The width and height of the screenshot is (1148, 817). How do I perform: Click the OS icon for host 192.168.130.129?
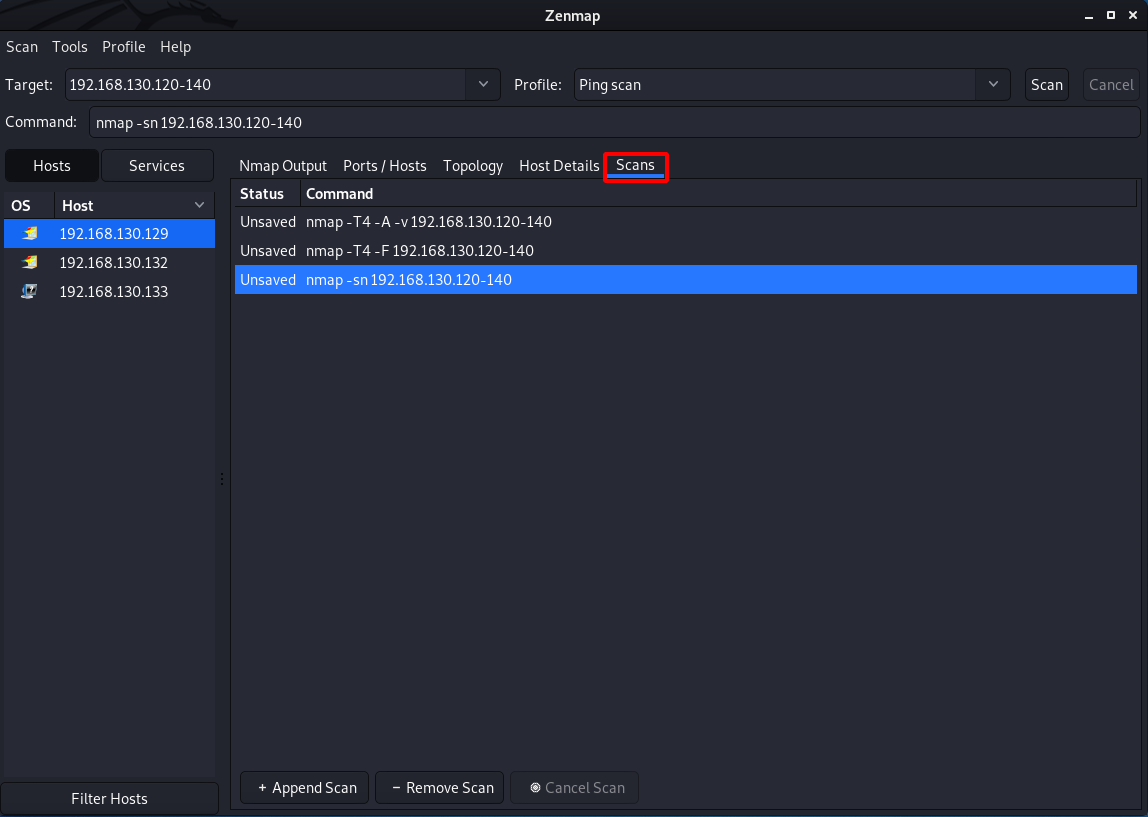coord(29,234)
